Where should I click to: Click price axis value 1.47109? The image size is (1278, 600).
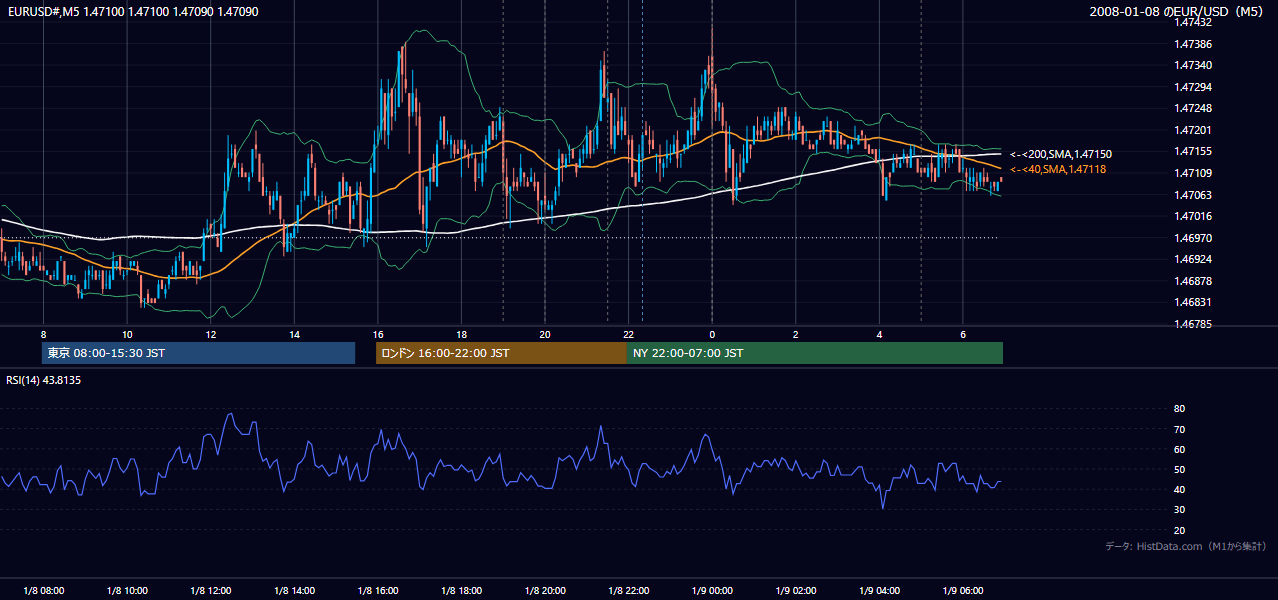(1193, 173)
